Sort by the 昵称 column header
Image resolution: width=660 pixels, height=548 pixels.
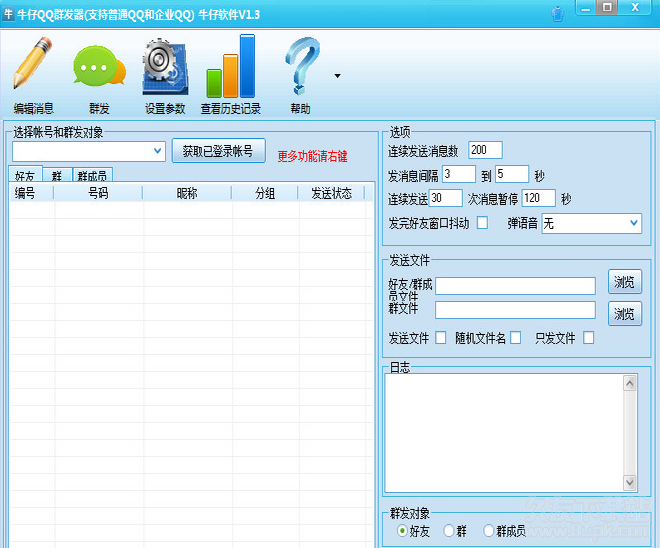coord(187,193)
